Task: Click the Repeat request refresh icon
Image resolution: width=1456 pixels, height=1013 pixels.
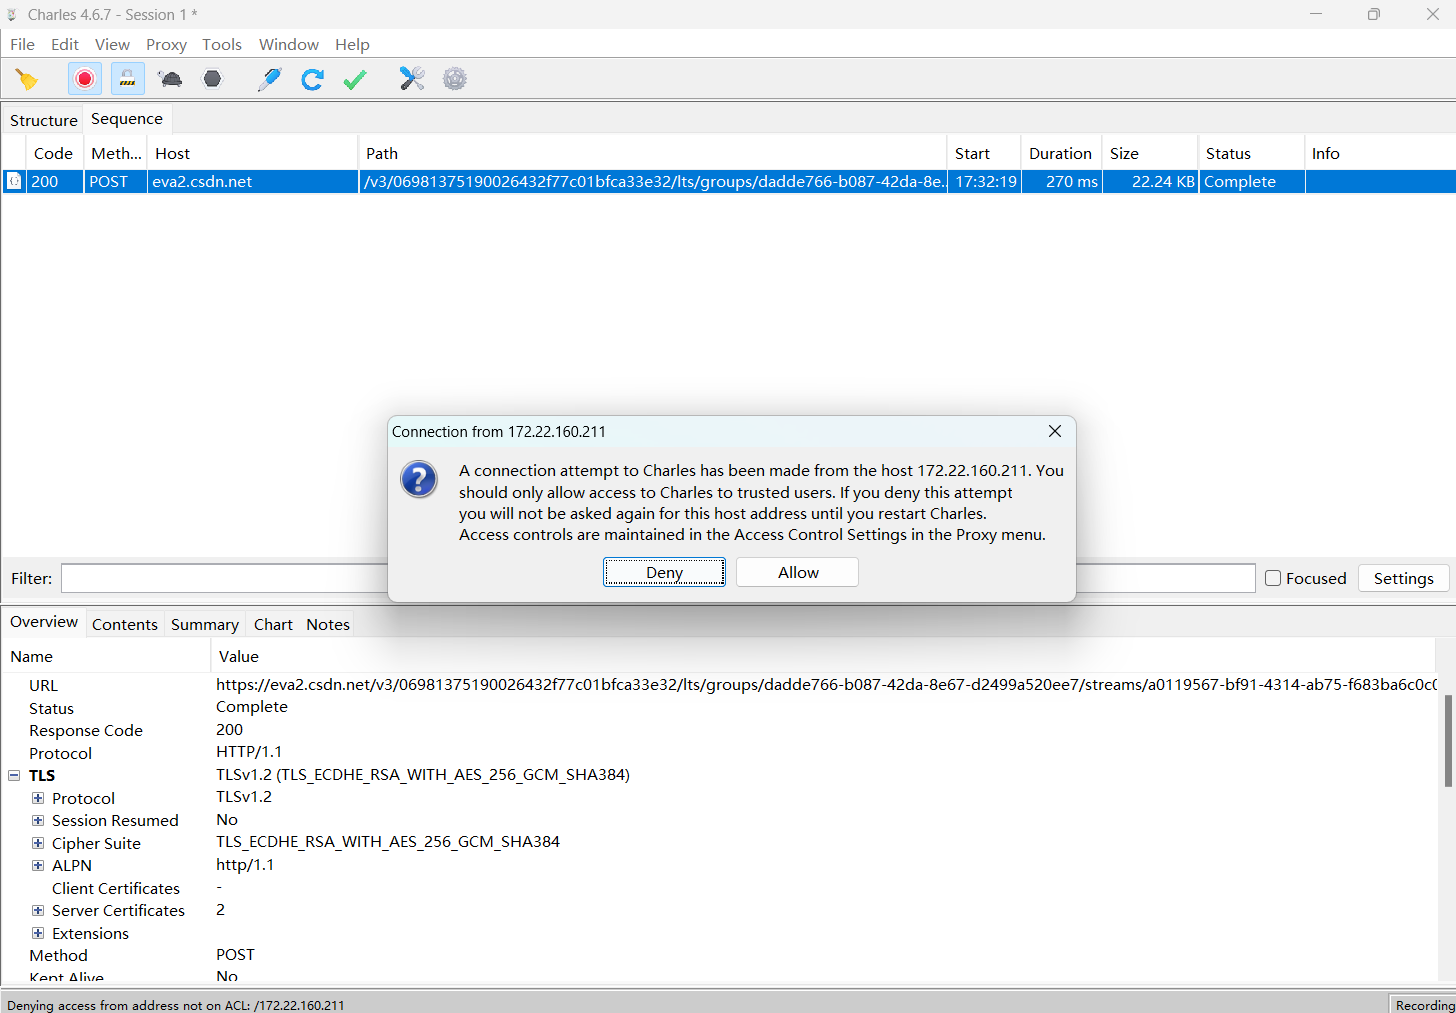Action: [x=312, y=79]
